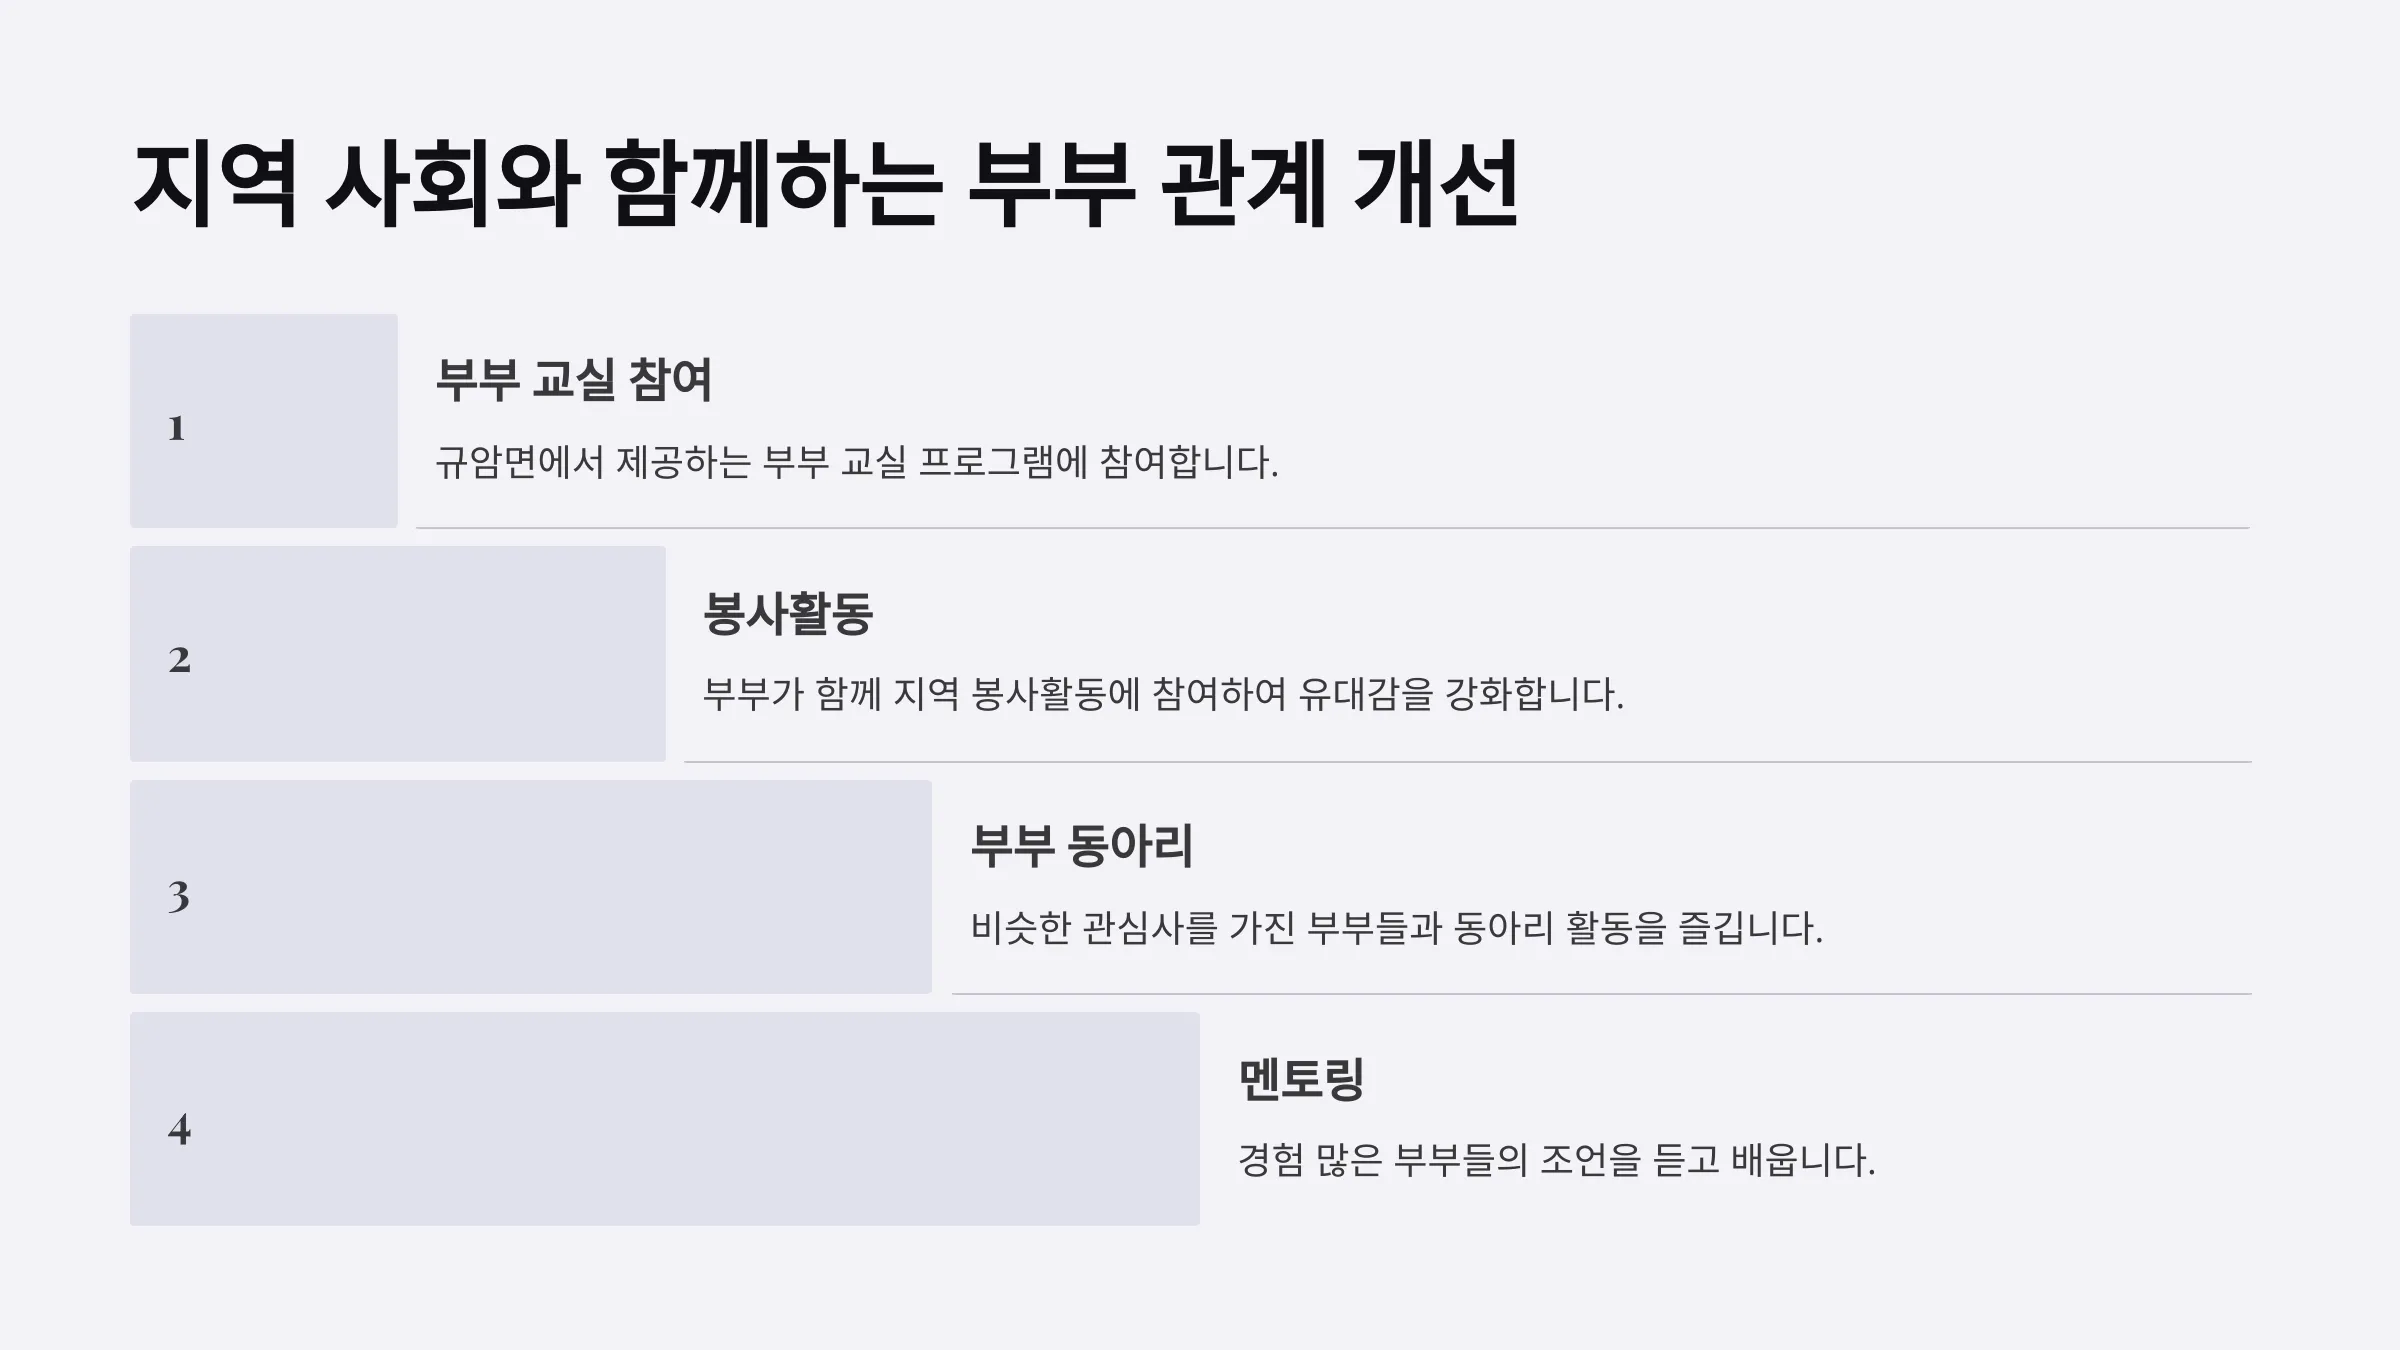Click the heading 멘토링
The image size is (2400, 1350).
[1301, 1078]
